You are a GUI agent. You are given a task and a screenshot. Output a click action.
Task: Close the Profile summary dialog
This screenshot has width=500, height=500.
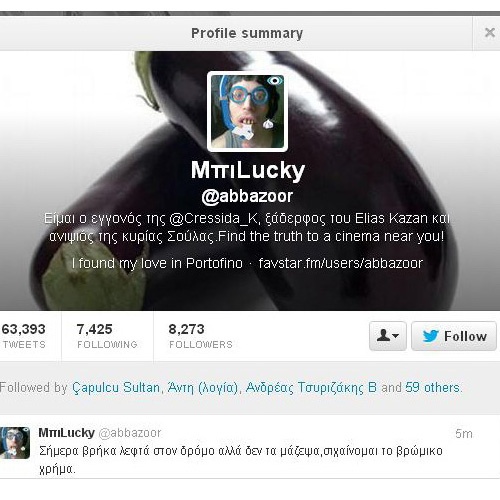[x=489, y=33]
